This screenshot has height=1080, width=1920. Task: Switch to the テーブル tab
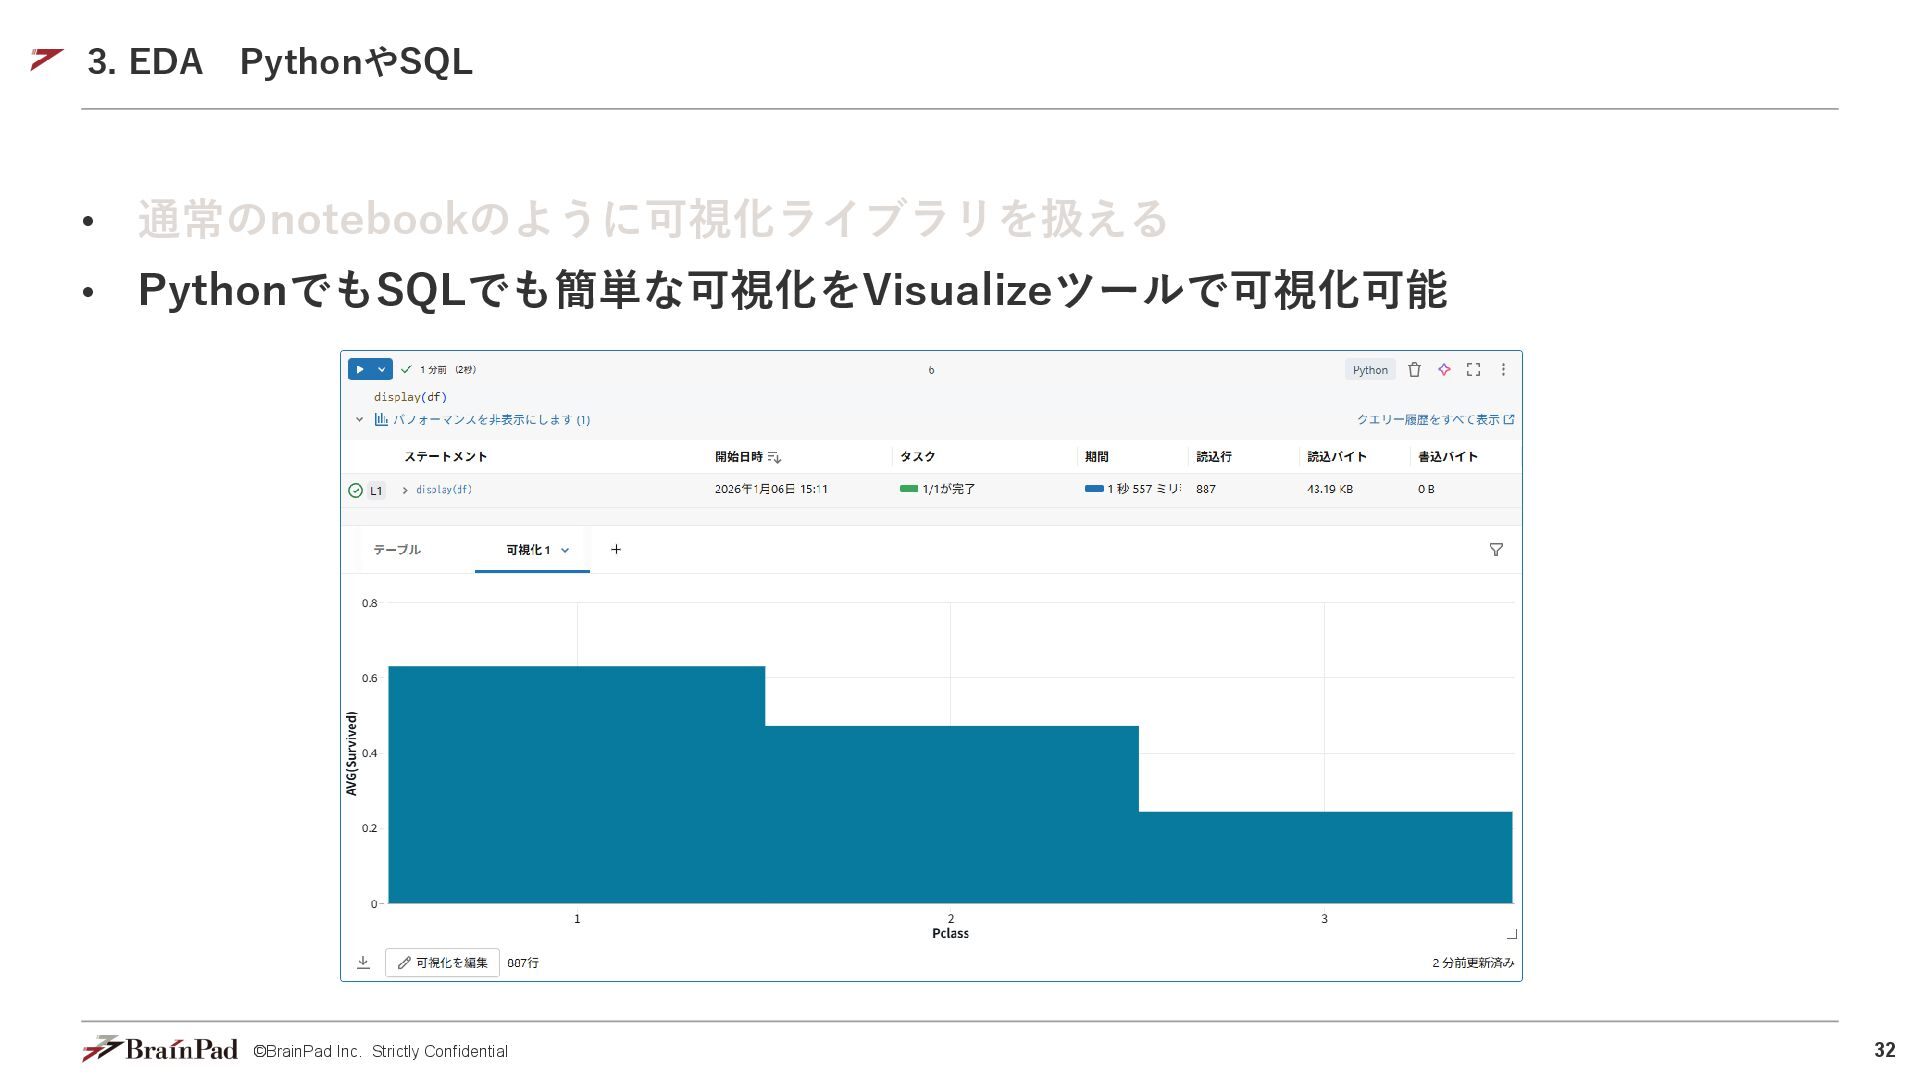(397, 550)
